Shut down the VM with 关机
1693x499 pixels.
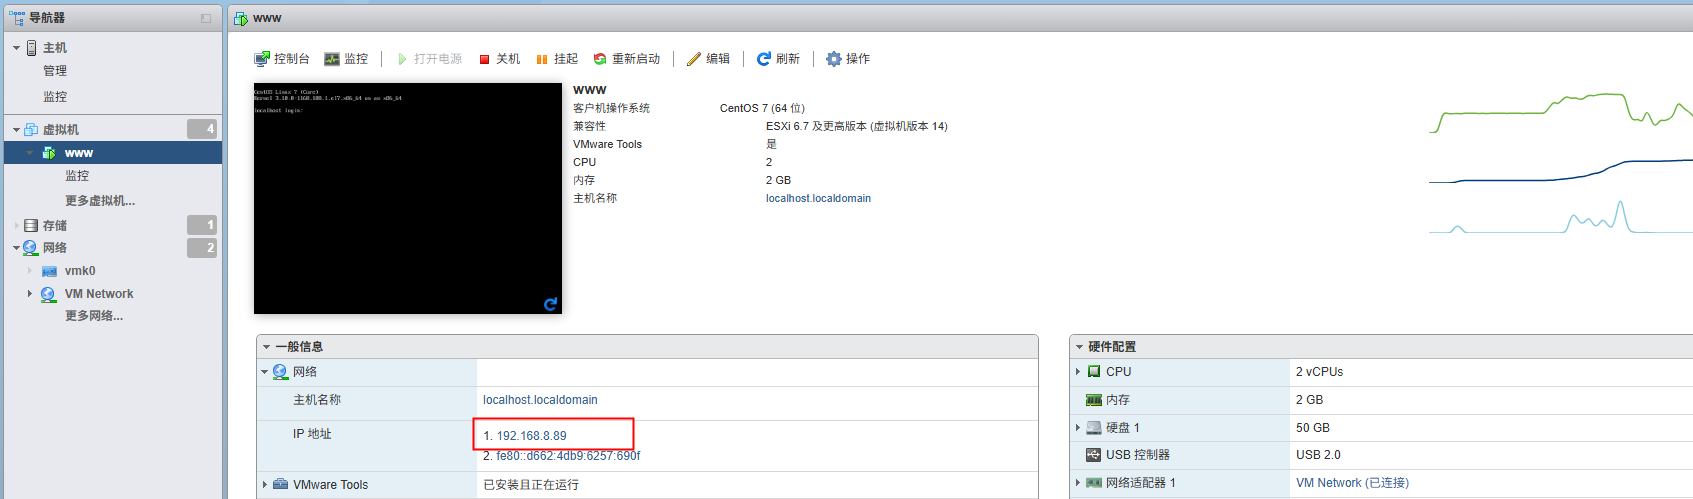click(x=499, y=59)
